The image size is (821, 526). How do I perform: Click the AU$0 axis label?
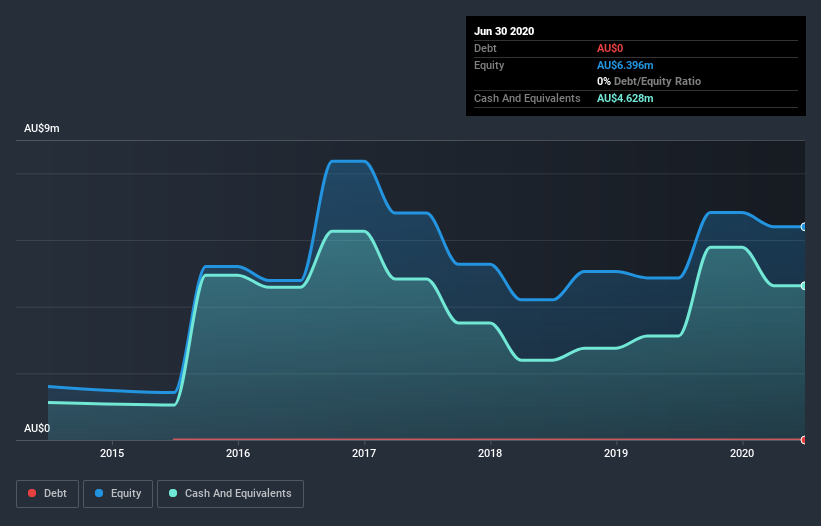pos(37,429)
